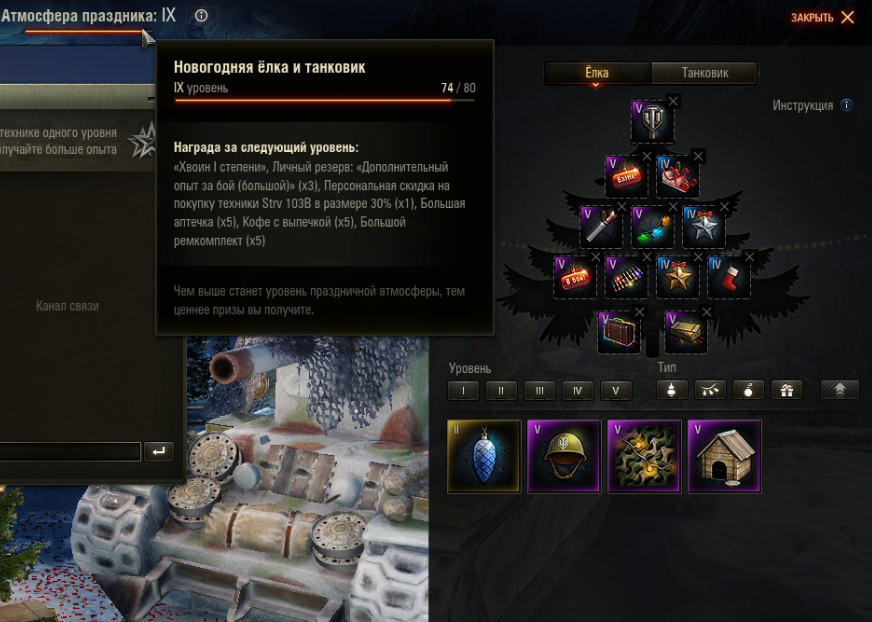This screenshot has height=622, width=872.
Task: Select the army helmet decoration
Action: 564,457
